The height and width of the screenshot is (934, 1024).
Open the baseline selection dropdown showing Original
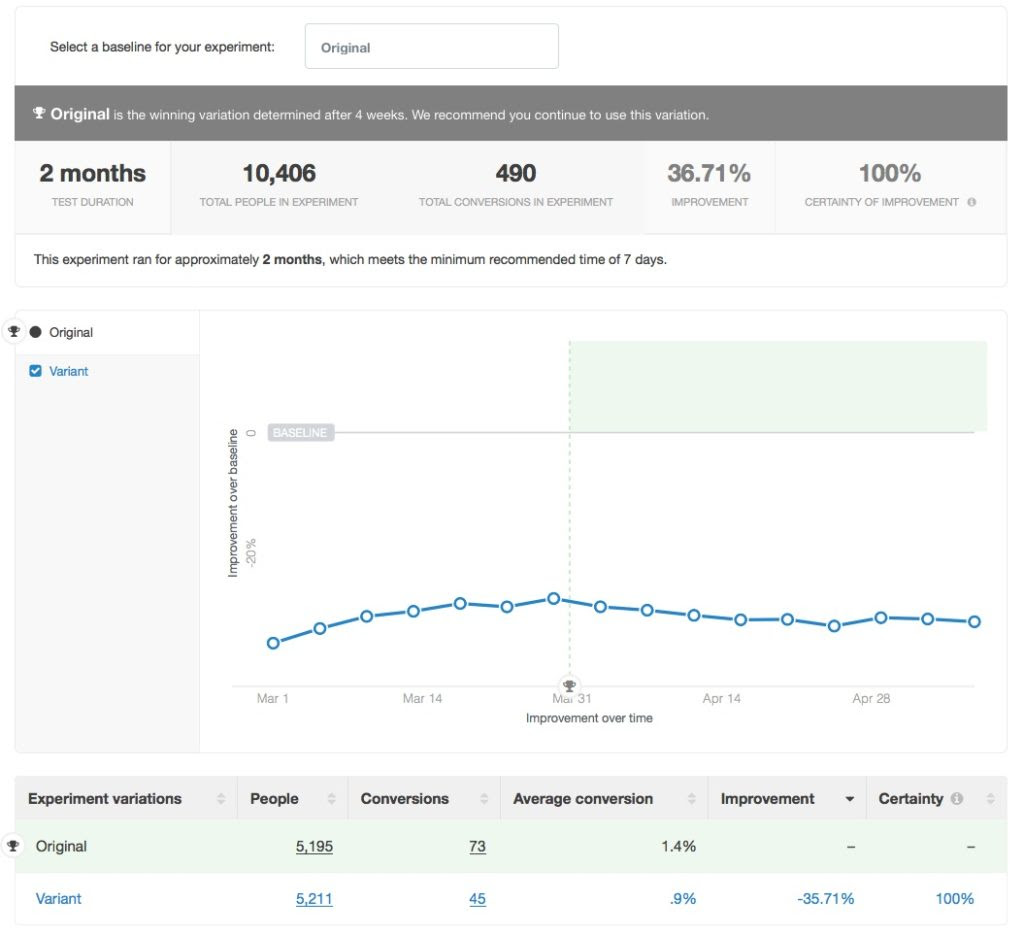(x=432, y=46)
